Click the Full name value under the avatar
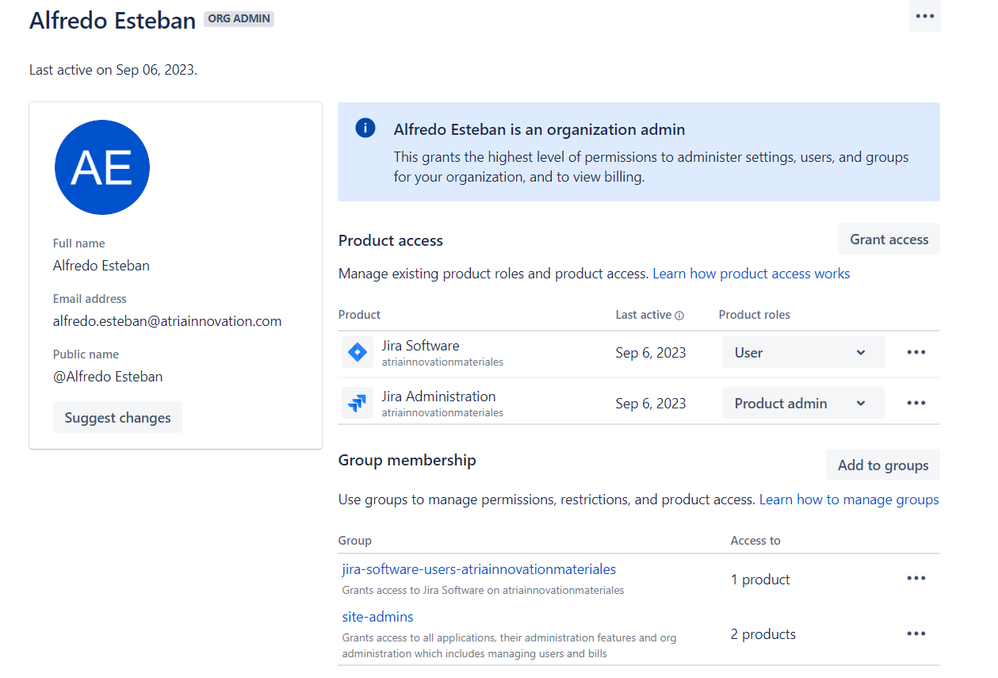 (x=101, y=265)
